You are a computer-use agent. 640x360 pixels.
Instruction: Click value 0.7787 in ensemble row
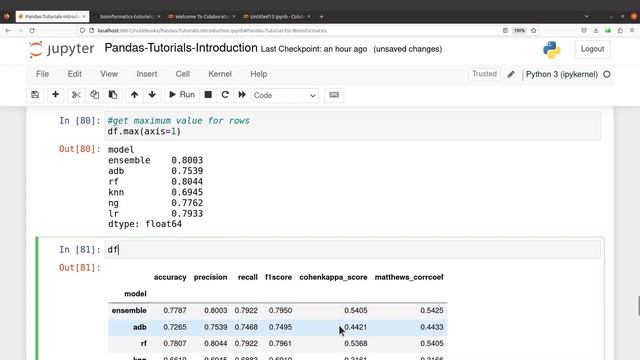[x=175, y=310]
